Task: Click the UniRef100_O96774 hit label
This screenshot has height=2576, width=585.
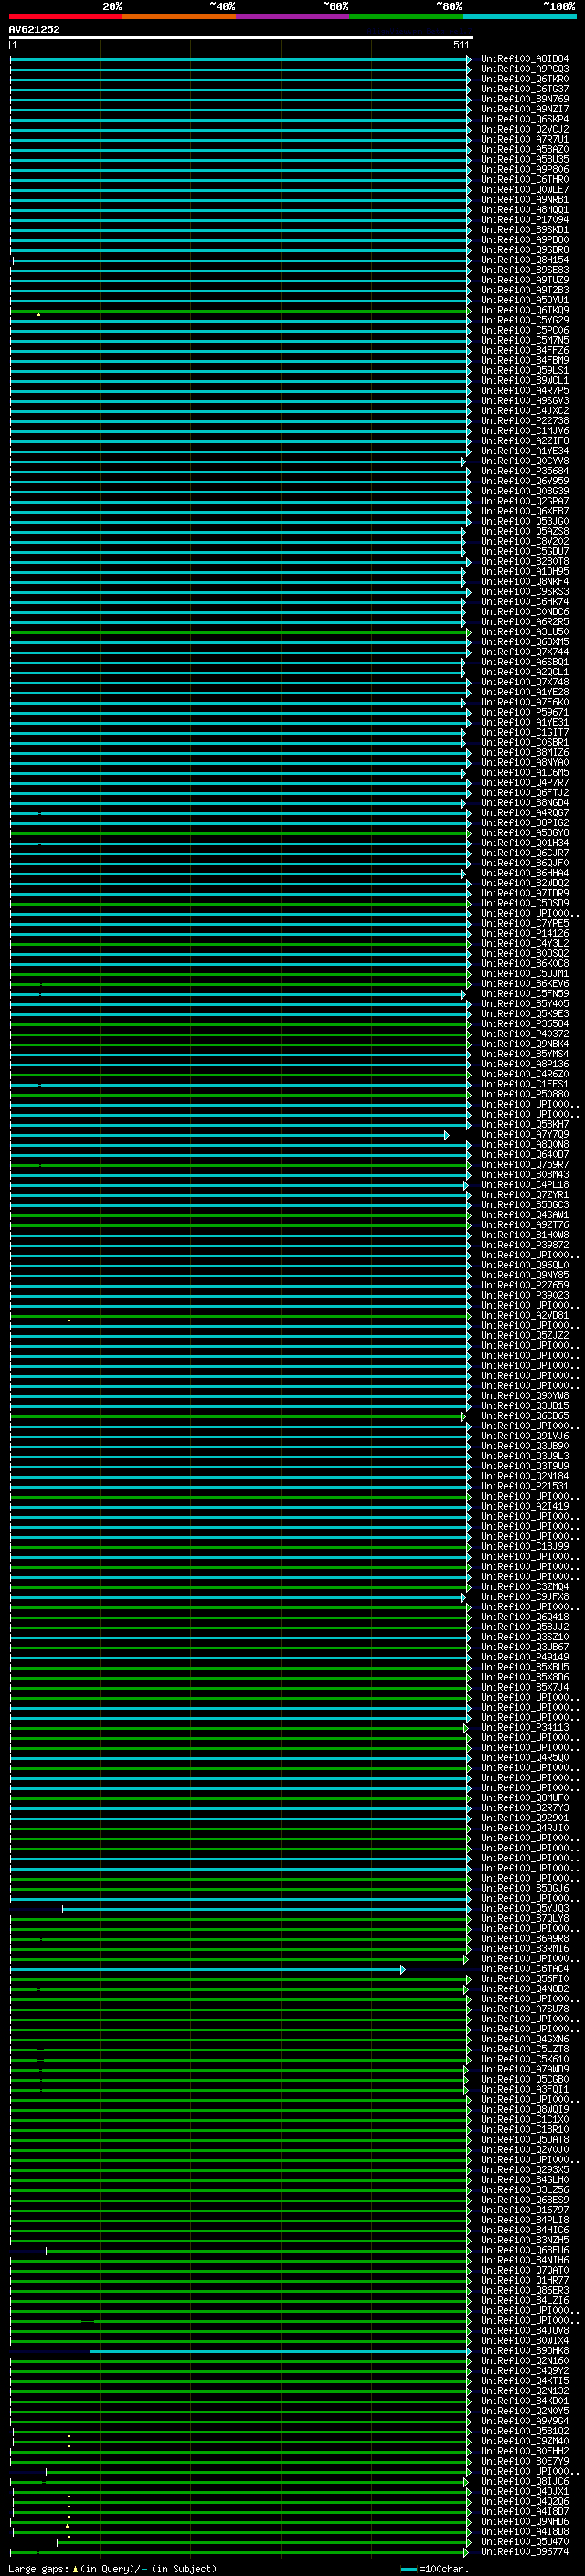Action: (x=524, y=2552)
